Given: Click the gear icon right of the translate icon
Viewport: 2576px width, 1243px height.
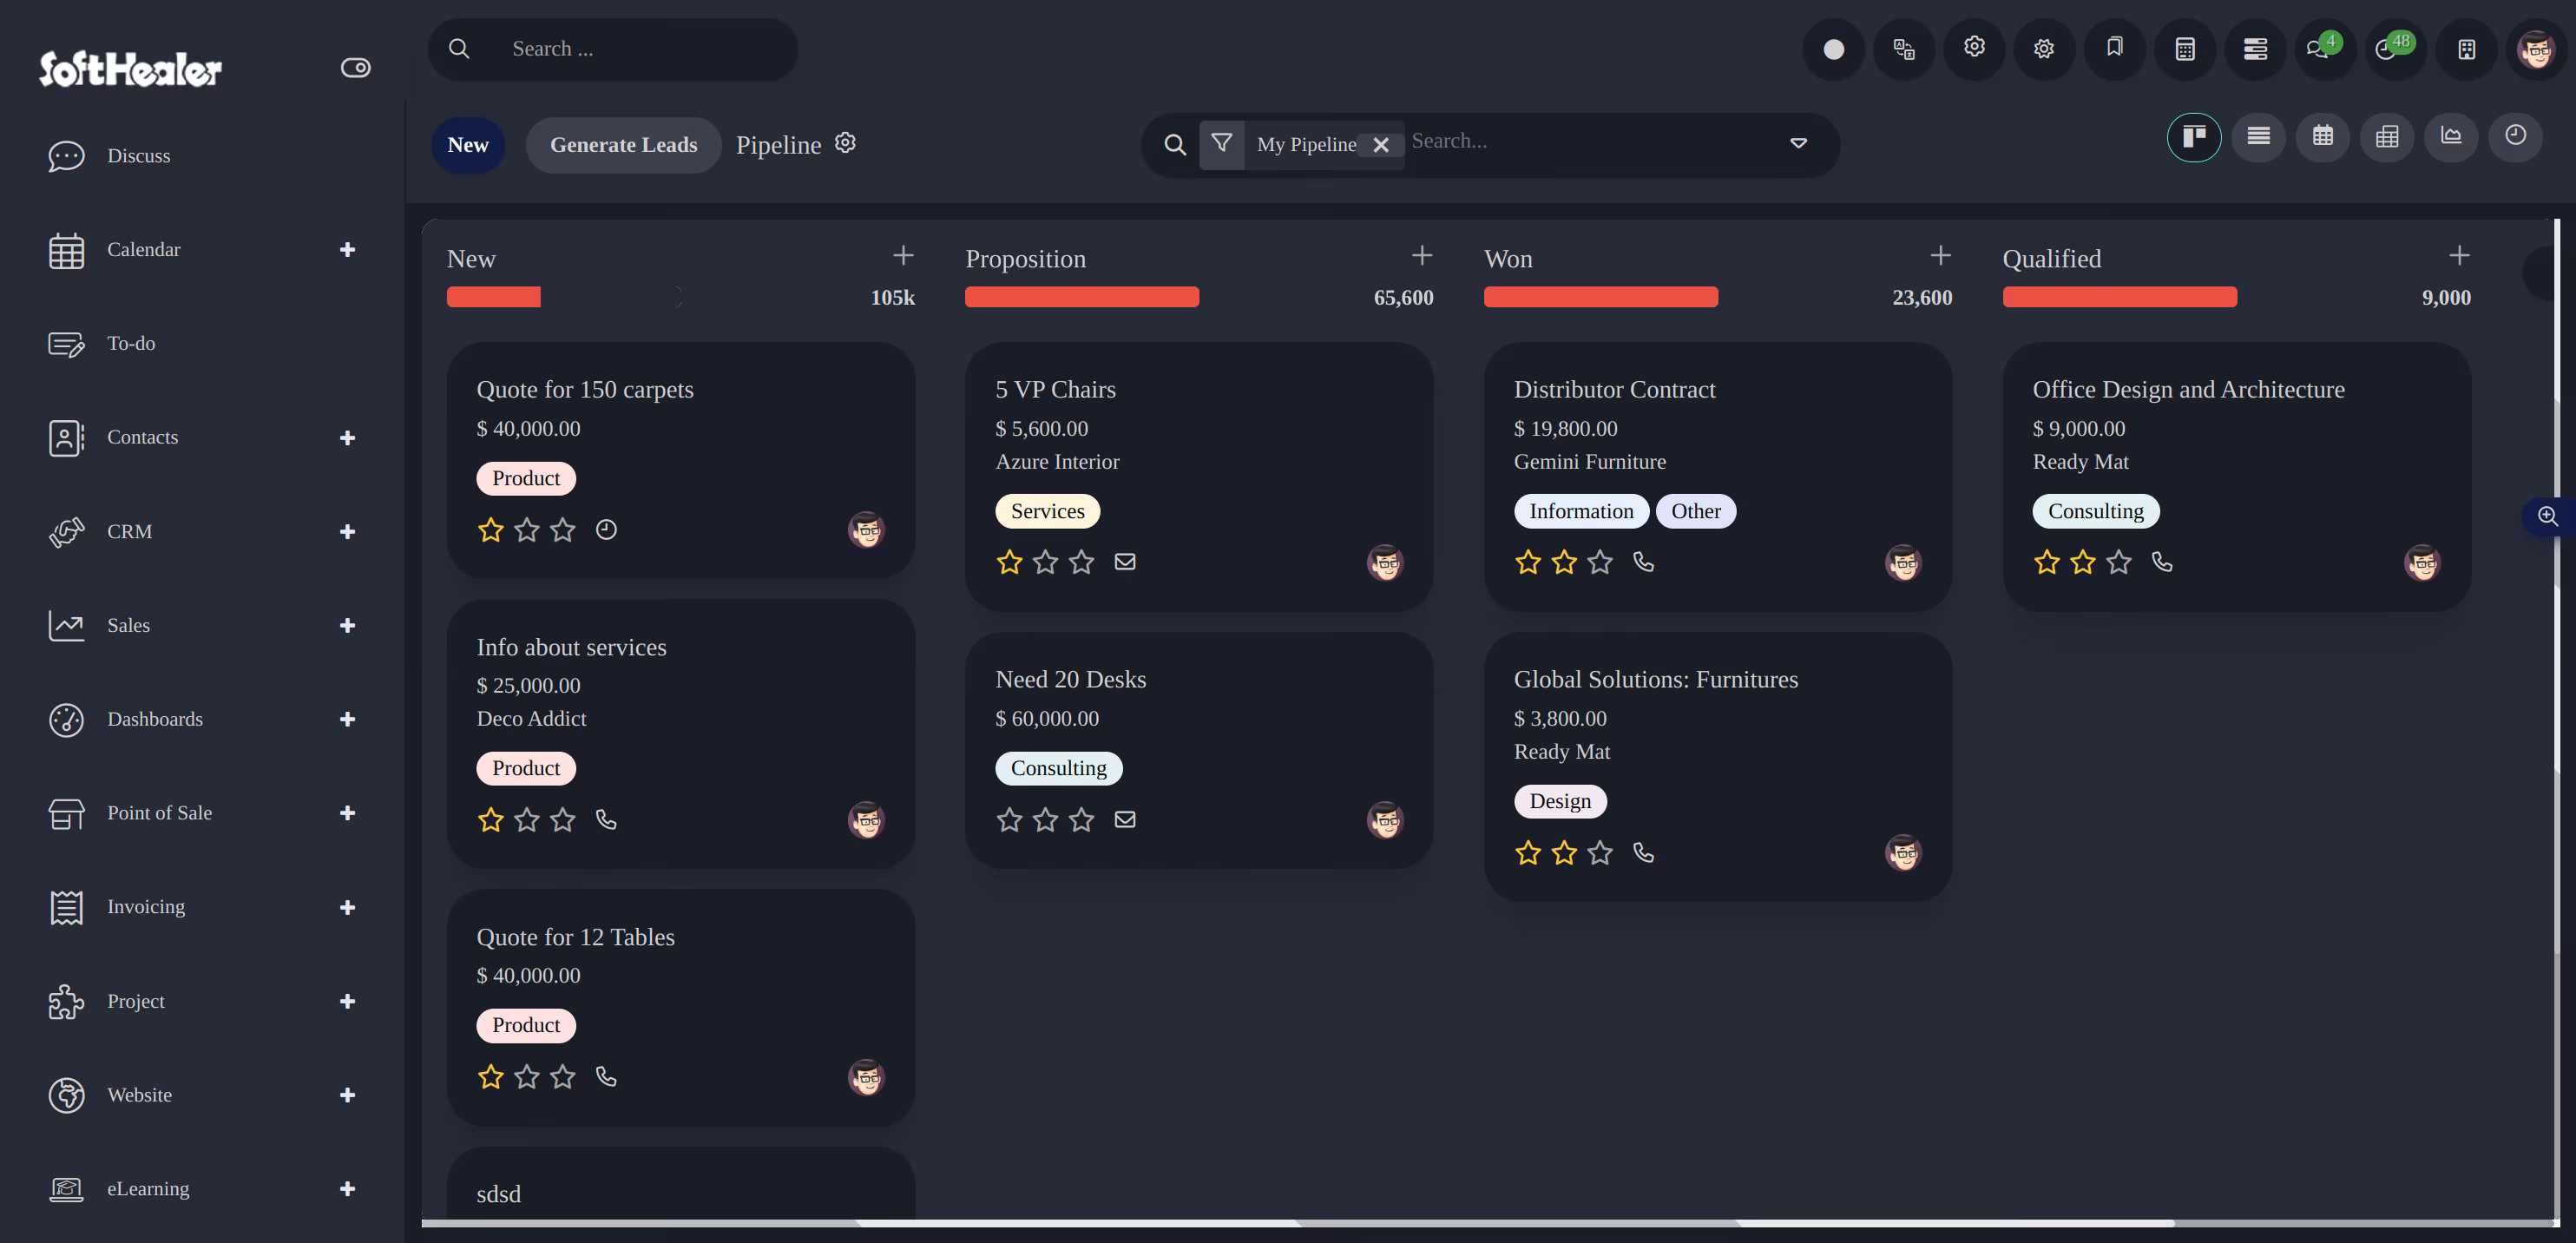Looking at the screenshot, I should click(x=1973, y=47).
